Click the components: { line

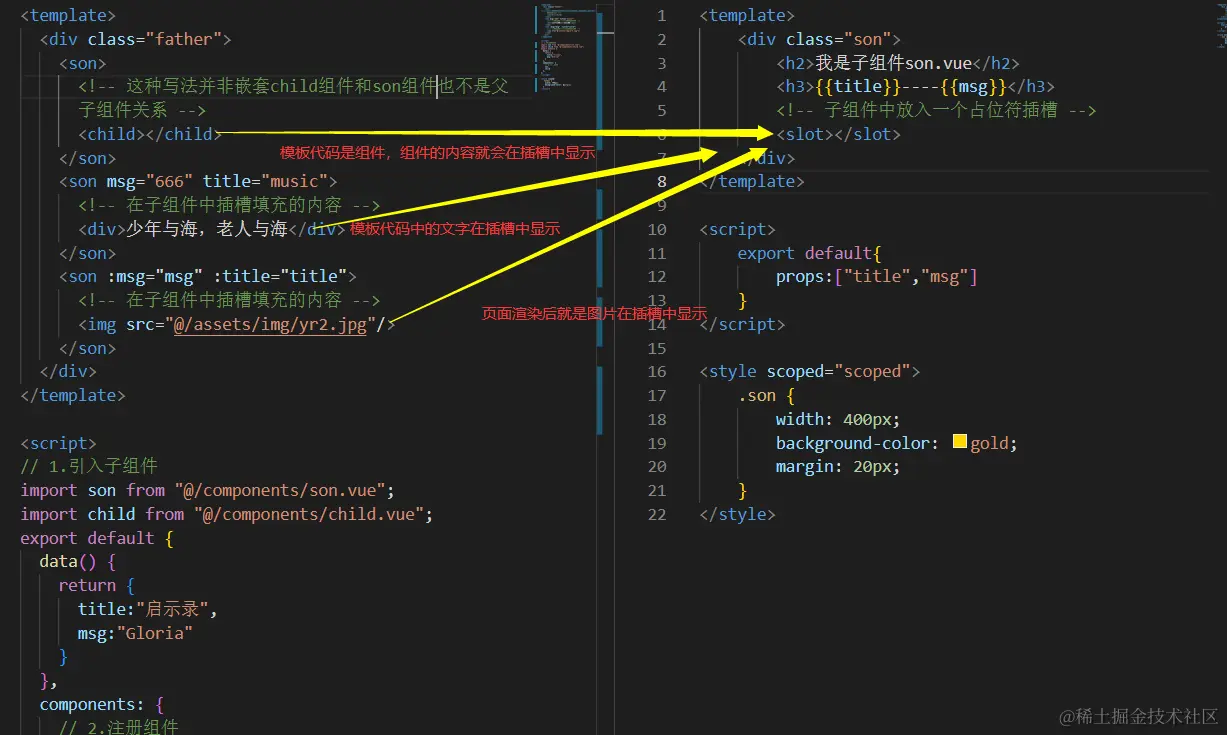(102, 704)
